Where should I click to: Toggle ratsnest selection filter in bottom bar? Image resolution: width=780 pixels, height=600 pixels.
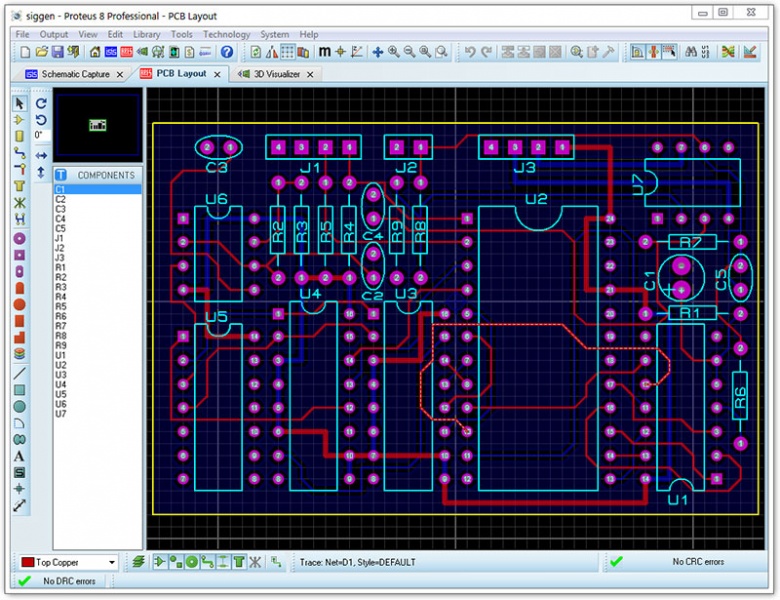255,562
